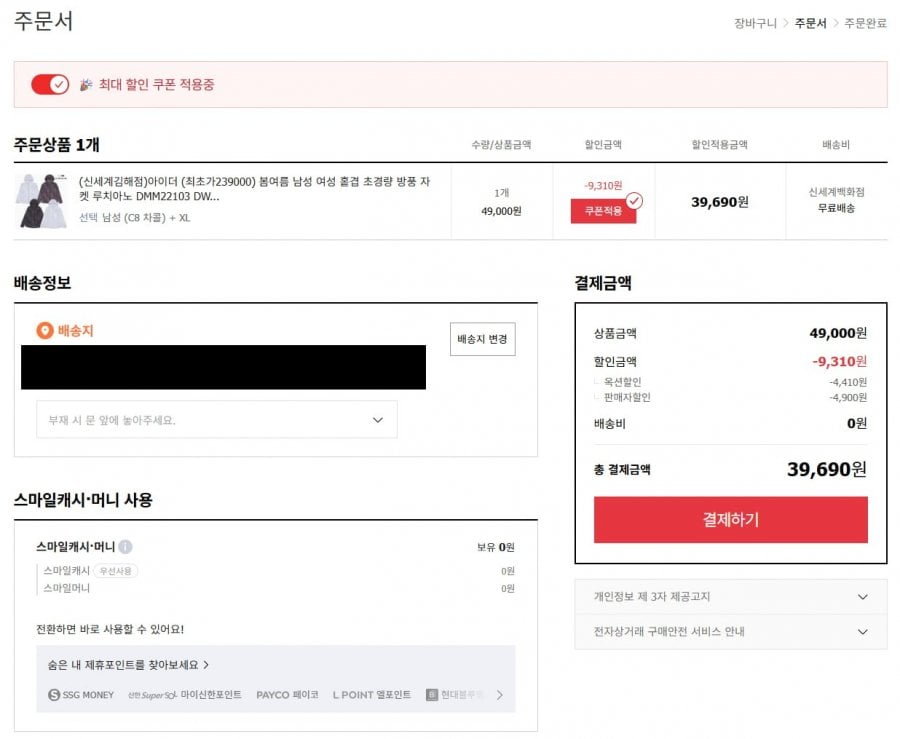The width and height of the screenshot is (900, 739).
Task: Select the SSG MONEY points logo
Action: tap(81, 695)
